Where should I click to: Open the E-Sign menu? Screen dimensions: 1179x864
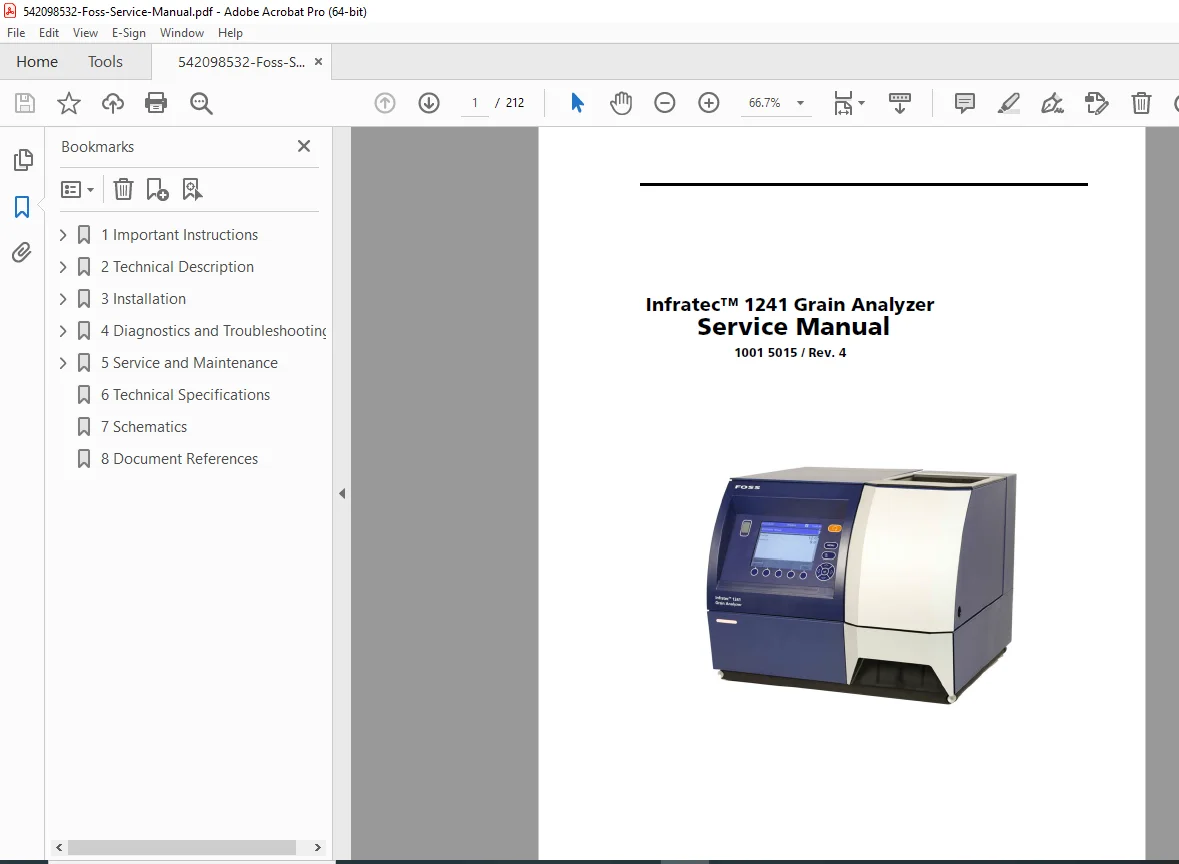[x=129, y=33]
